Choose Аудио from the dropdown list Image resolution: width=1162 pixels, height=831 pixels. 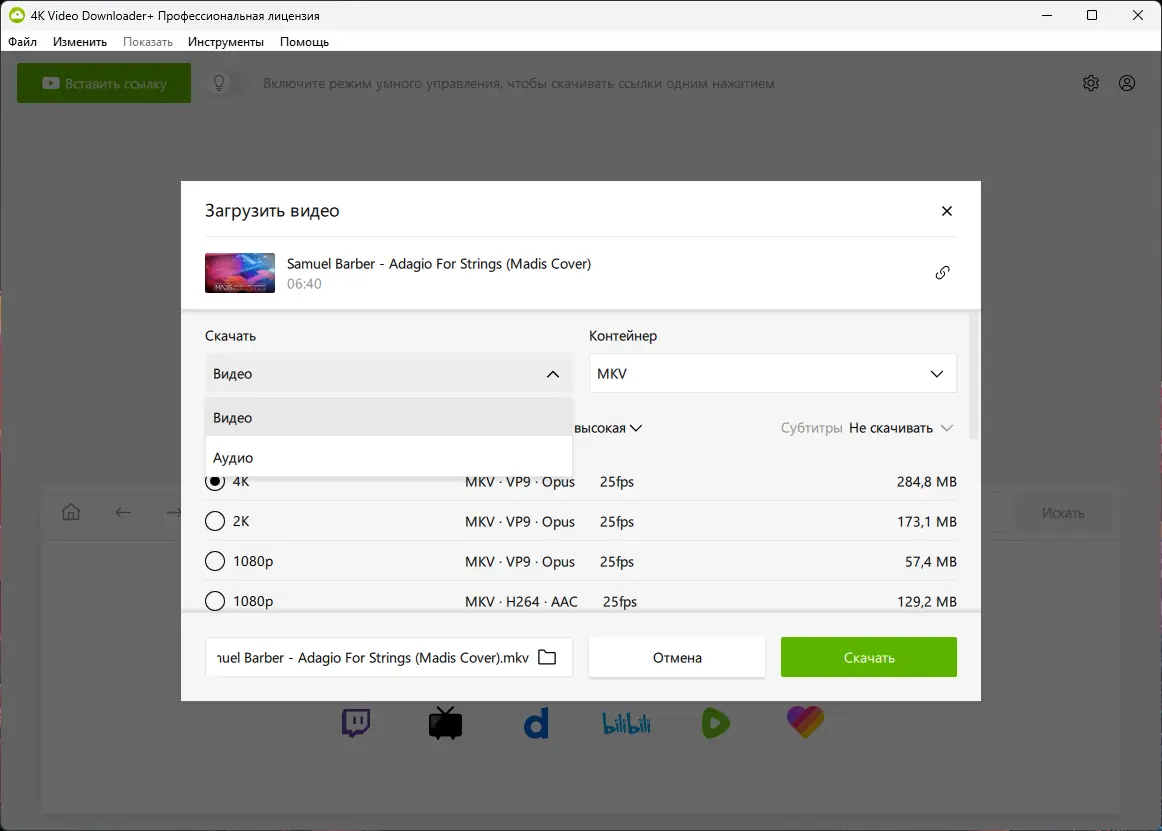388,457
